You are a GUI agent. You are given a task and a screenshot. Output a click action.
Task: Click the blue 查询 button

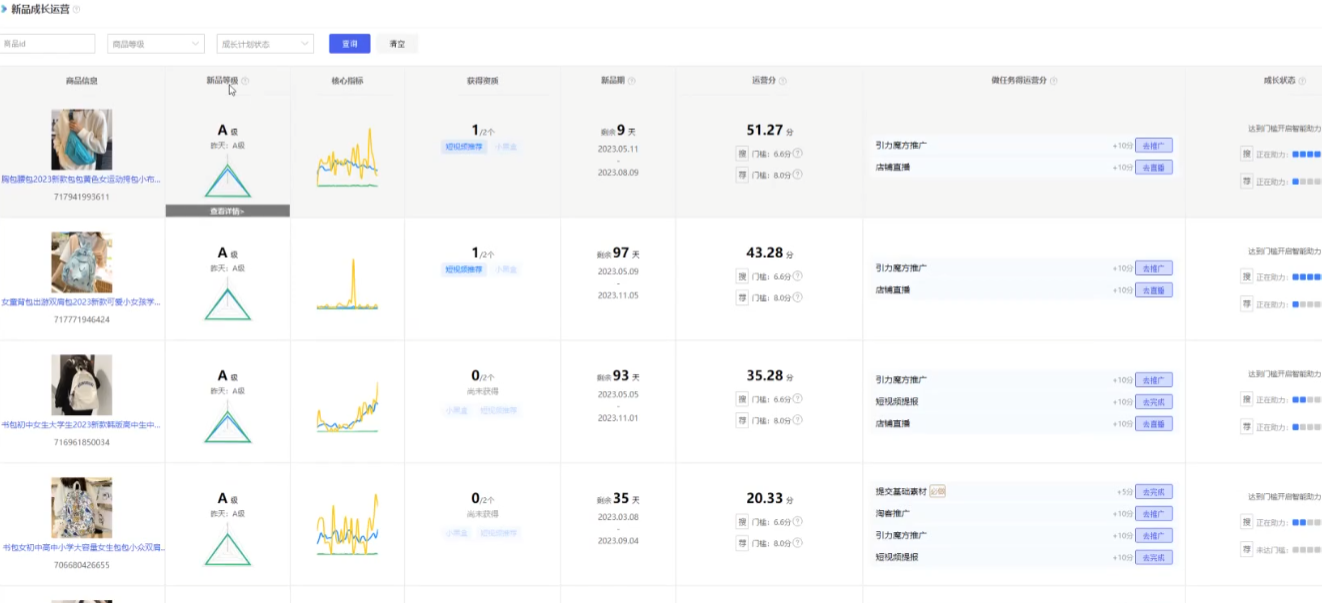(350, 44)
